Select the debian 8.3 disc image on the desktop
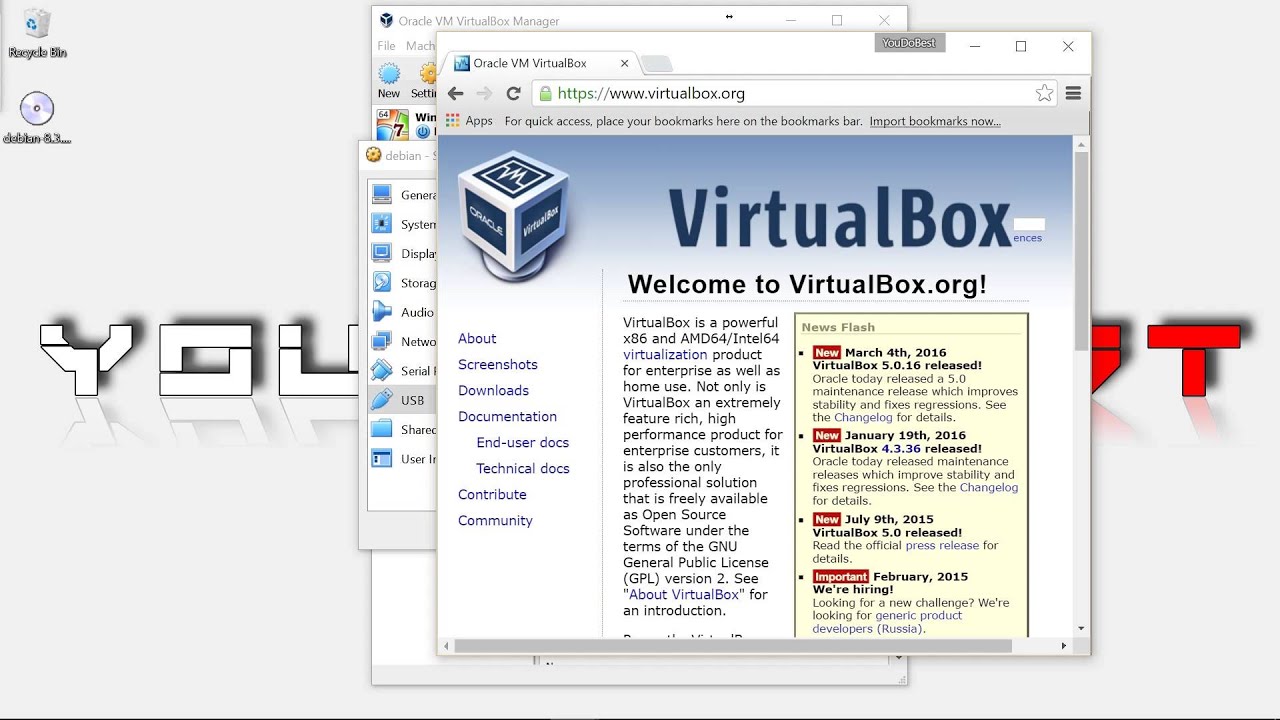The image size is (1280, 720). 37,119
